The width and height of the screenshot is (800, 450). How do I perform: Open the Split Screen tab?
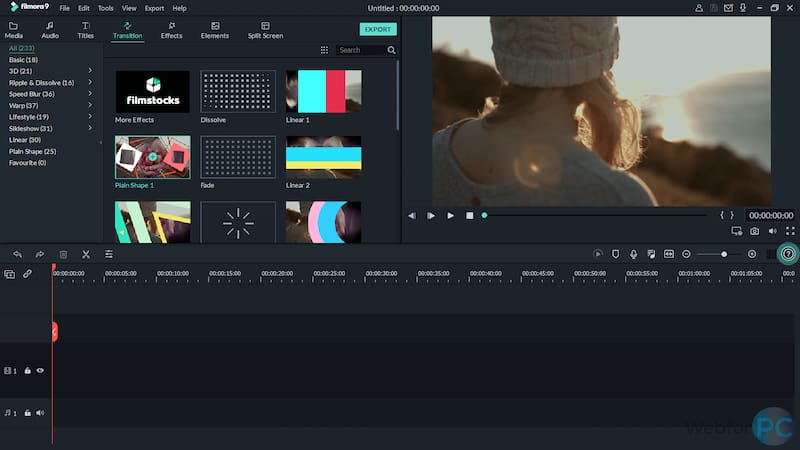265,30
